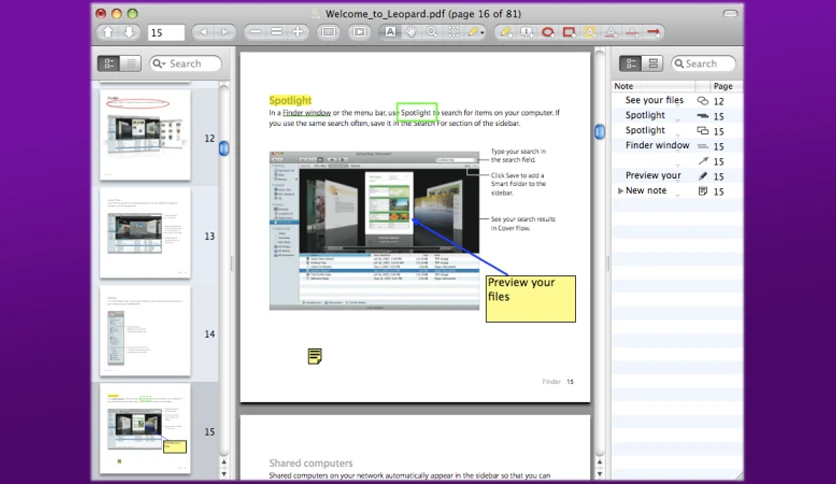Switch right pane to snapshots view
The image size is (836, 484).
[x=653, y=63]
